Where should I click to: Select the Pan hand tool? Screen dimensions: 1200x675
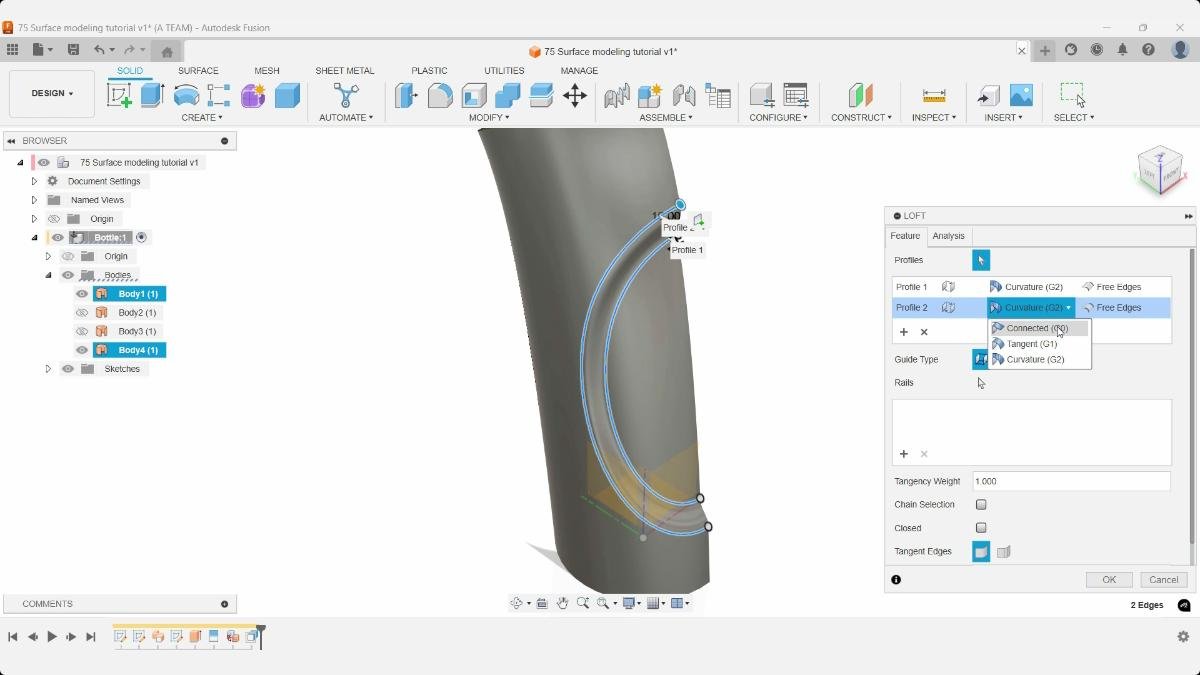coord(562,603)
